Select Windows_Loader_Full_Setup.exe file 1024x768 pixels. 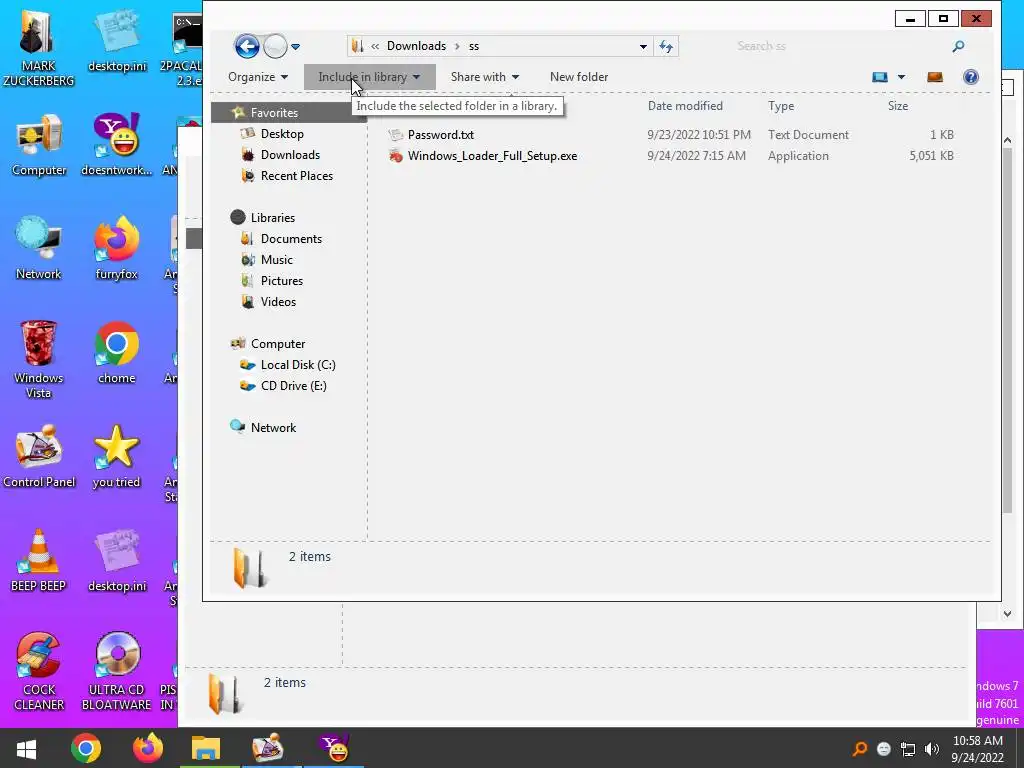pyautogui.click(x=492, y=155)
